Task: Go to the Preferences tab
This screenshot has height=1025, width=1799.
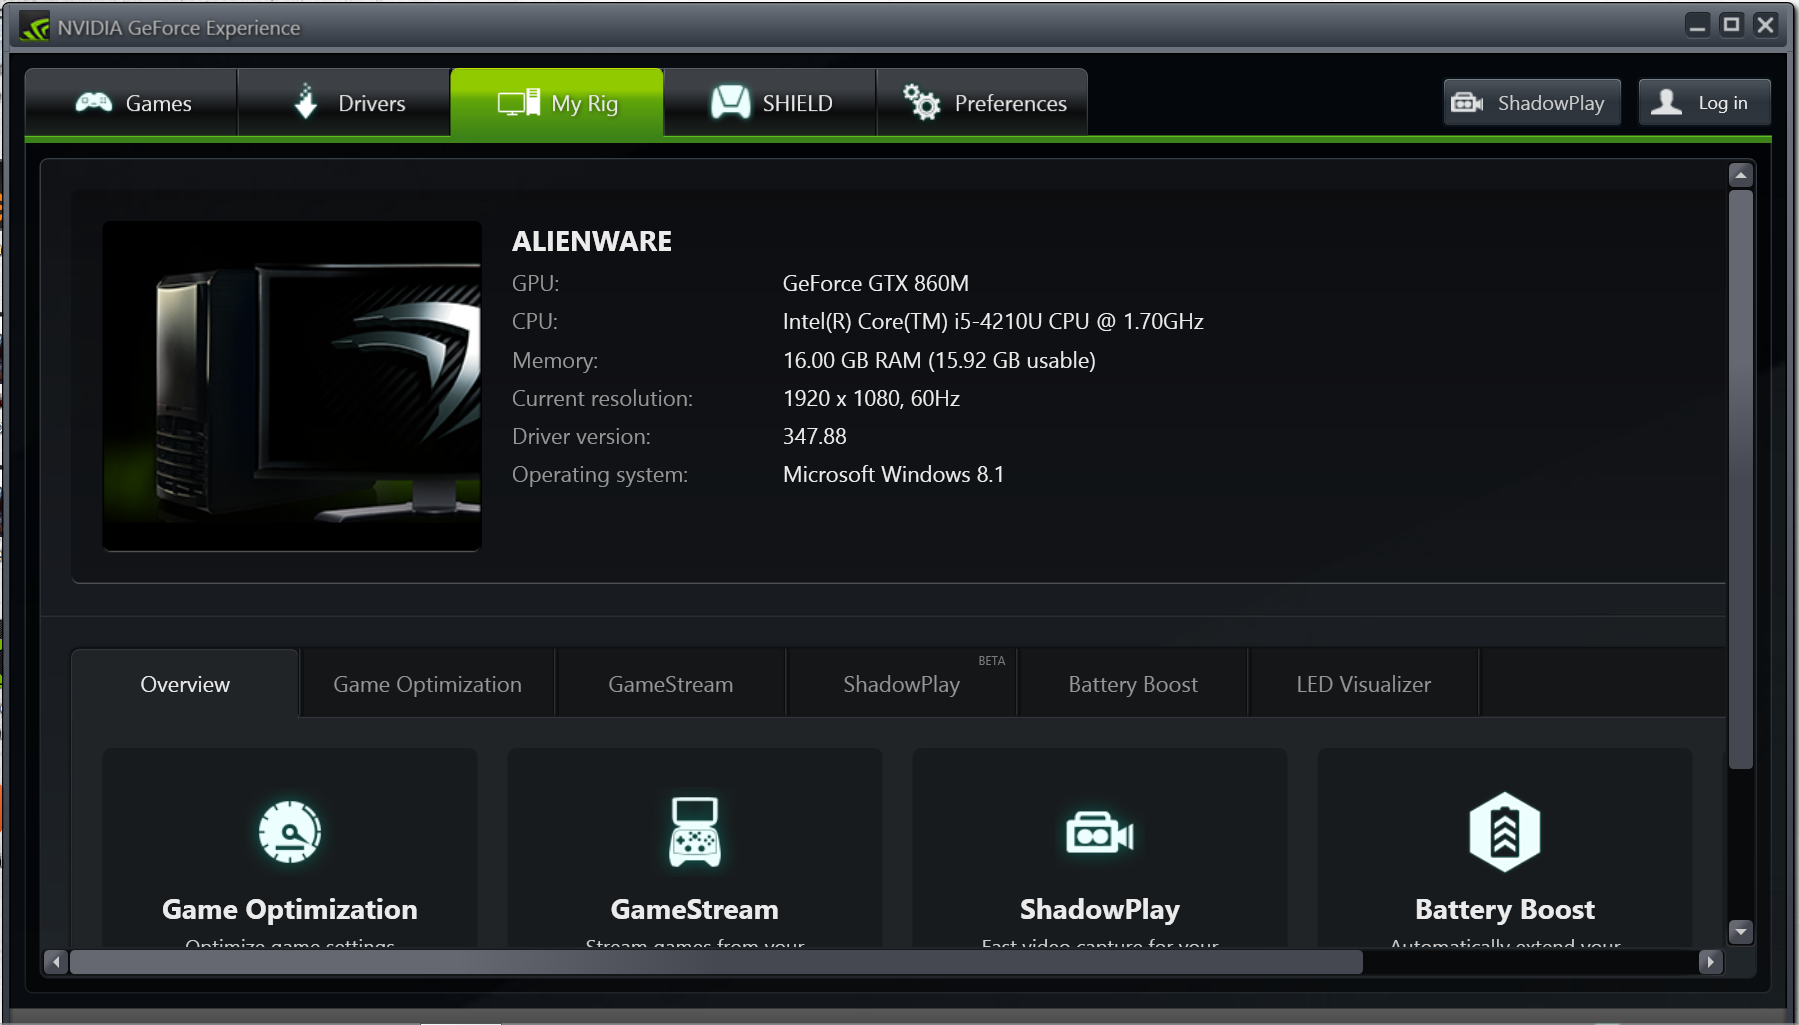Action: (982, 103)
